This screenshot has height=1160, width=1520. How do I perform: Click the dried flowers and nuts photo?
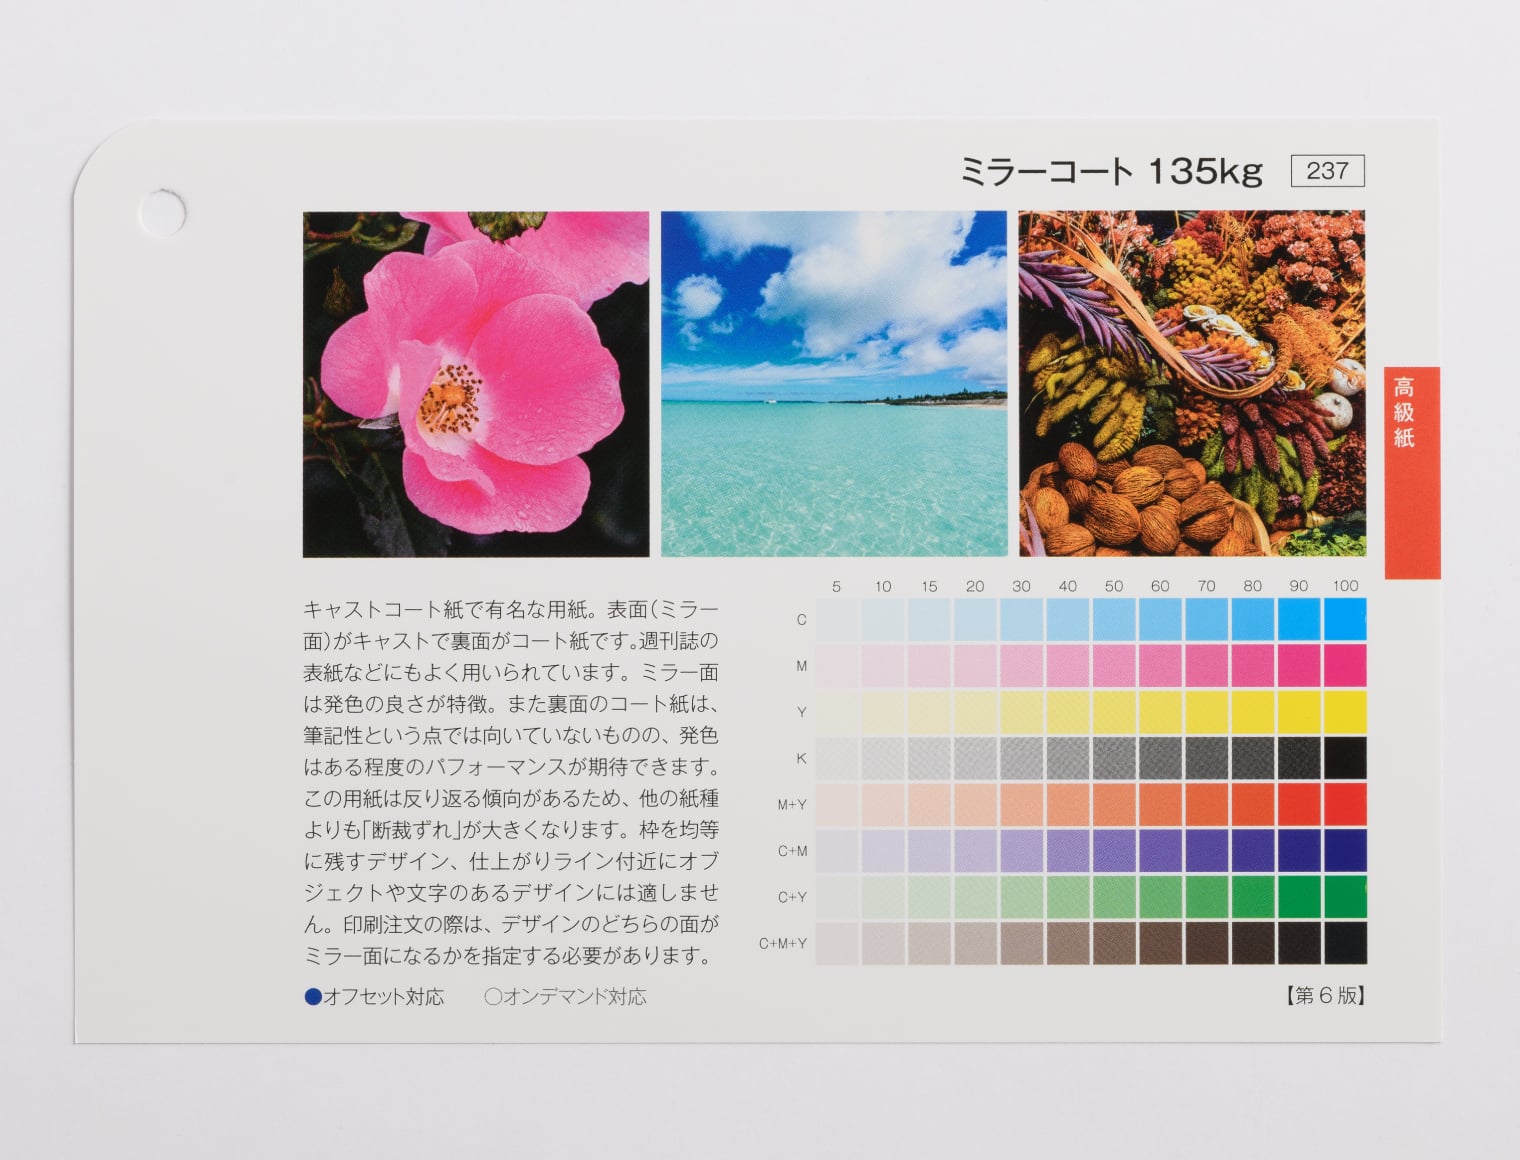point(1191,384)
